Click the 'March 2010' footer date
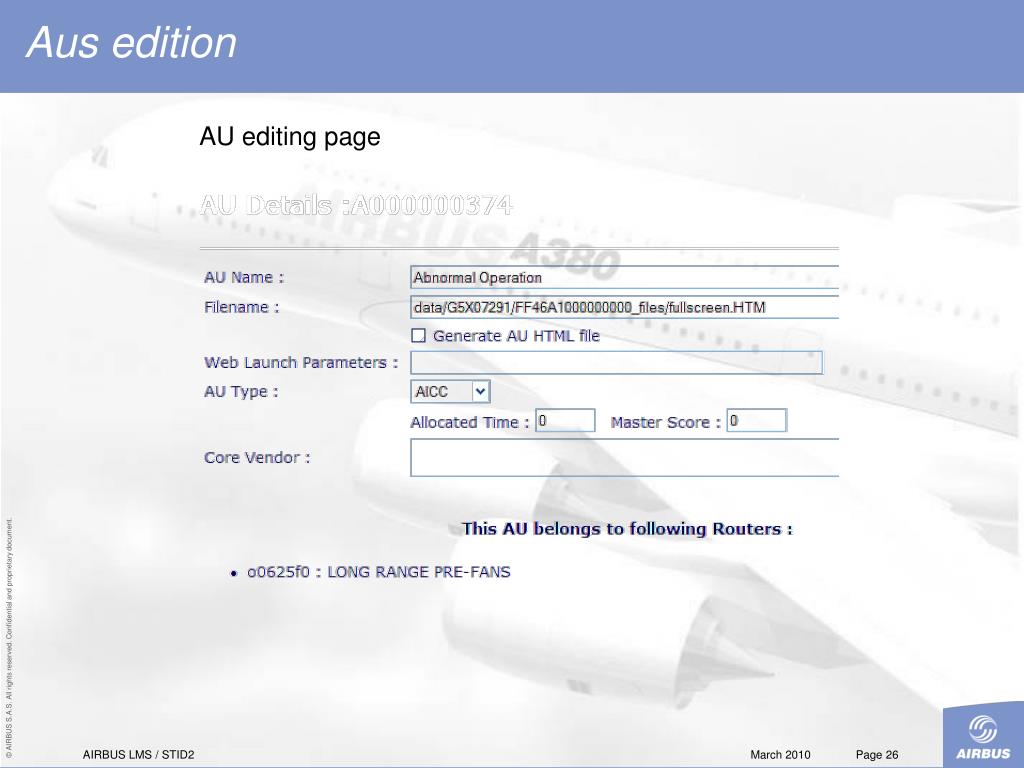1024x768 pixels. point(780,755)
